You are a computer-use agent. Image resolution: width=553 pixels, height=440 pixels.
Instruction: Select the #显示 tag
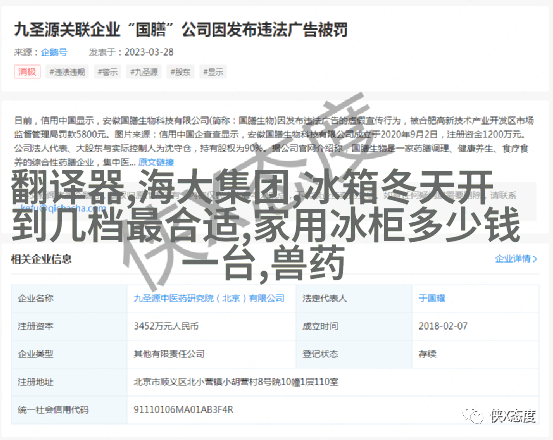tap(213, 72)
